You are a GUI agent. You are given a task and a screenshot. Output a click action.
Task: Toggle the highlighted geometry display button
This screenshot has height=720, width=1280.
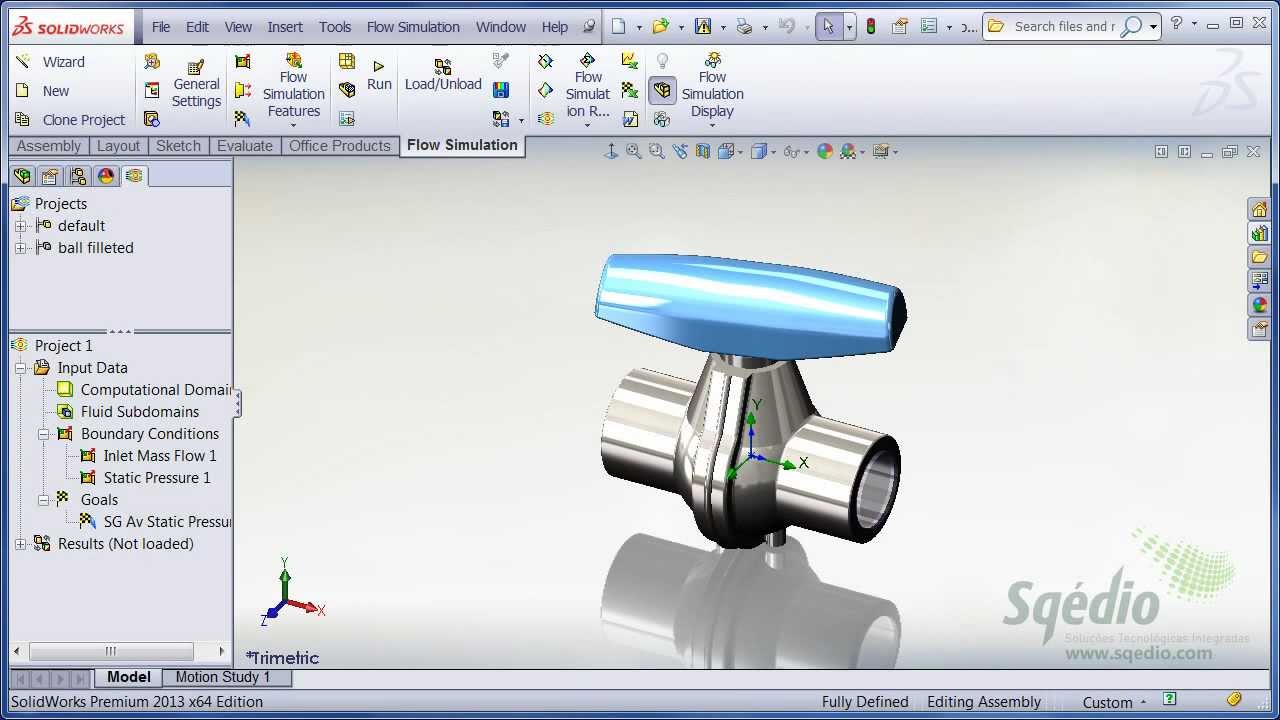(x=662, y=91)
